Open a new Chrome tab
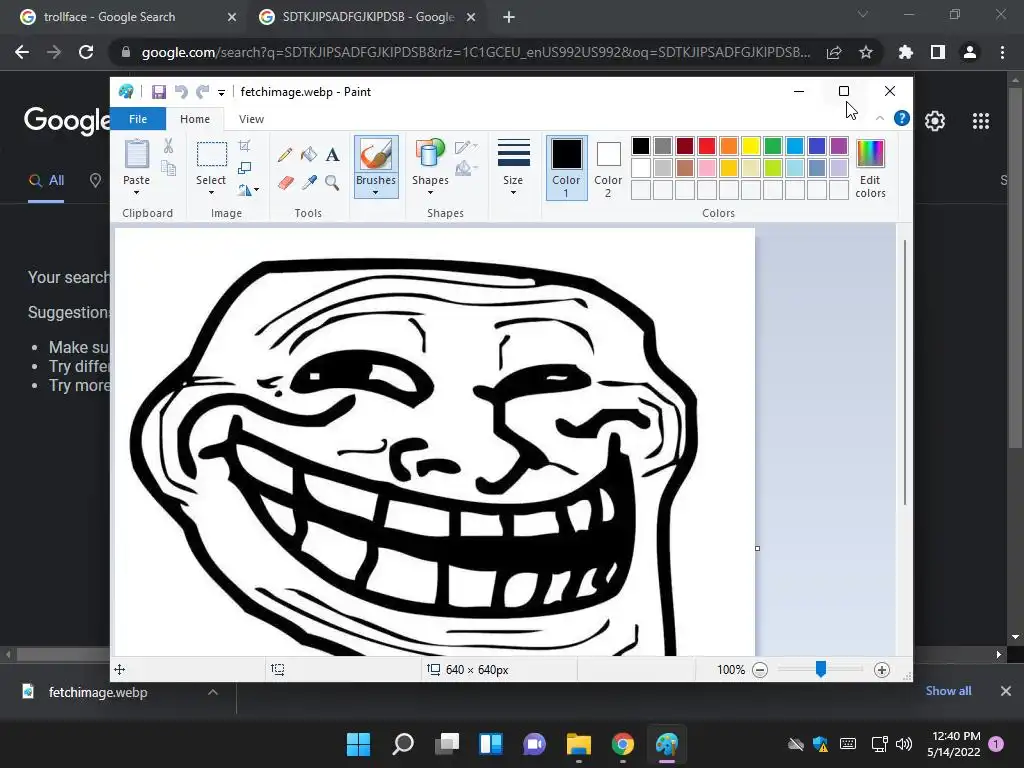 click(x=509, y=18)
